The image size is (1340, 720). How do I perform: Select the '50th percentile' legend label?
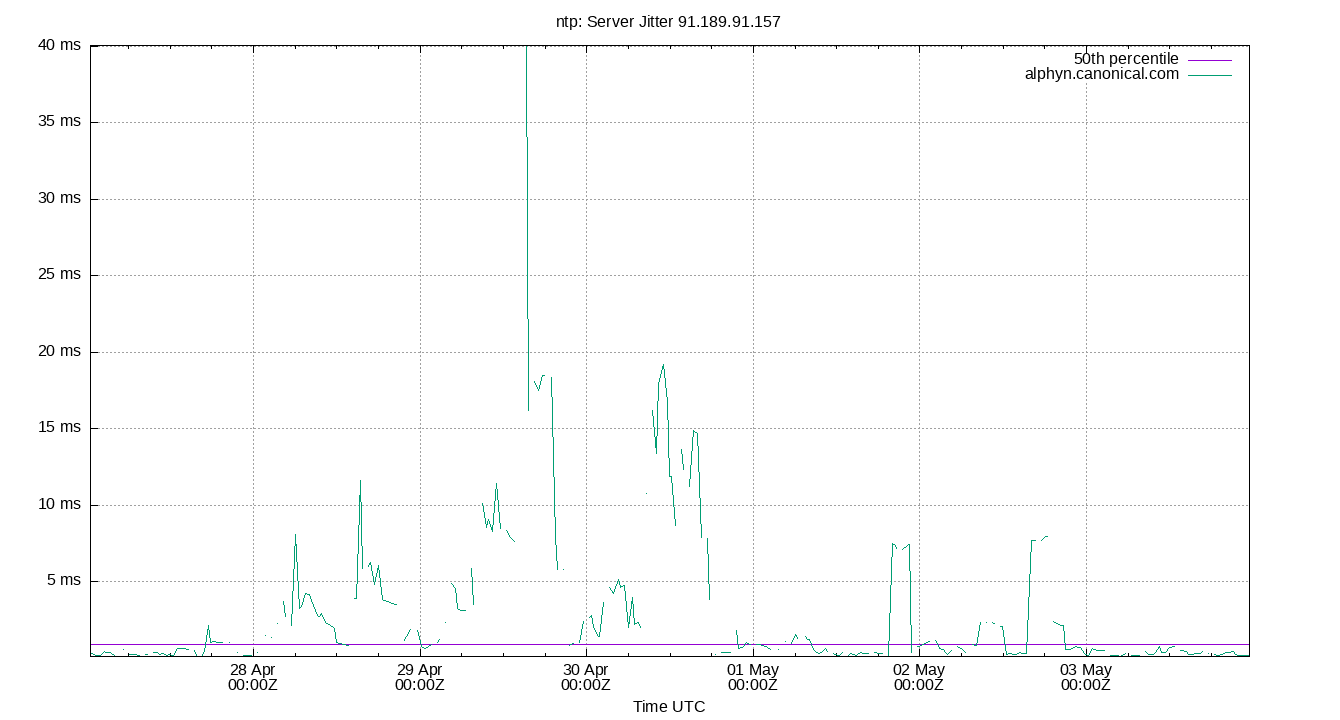tap(1126, 59)
